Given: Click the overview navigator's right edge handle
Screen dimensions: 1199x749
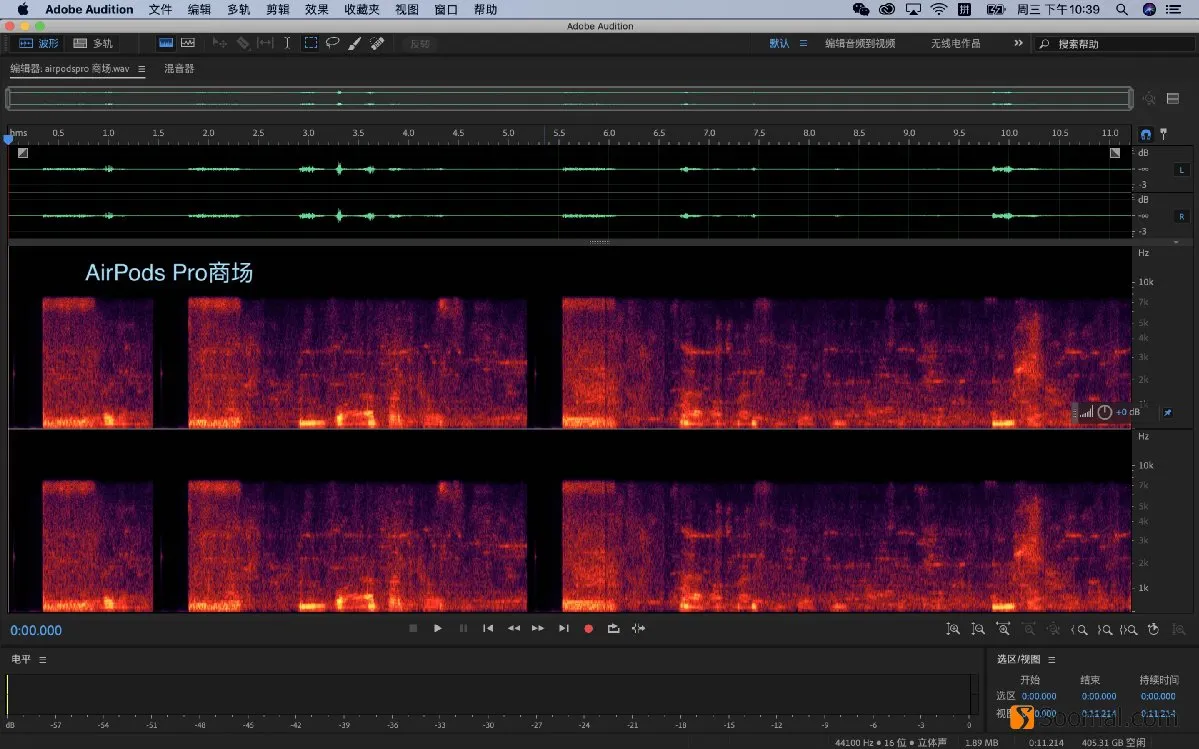Looking at the screenshot, I should pyautogui.click(x=1130, y=99).
